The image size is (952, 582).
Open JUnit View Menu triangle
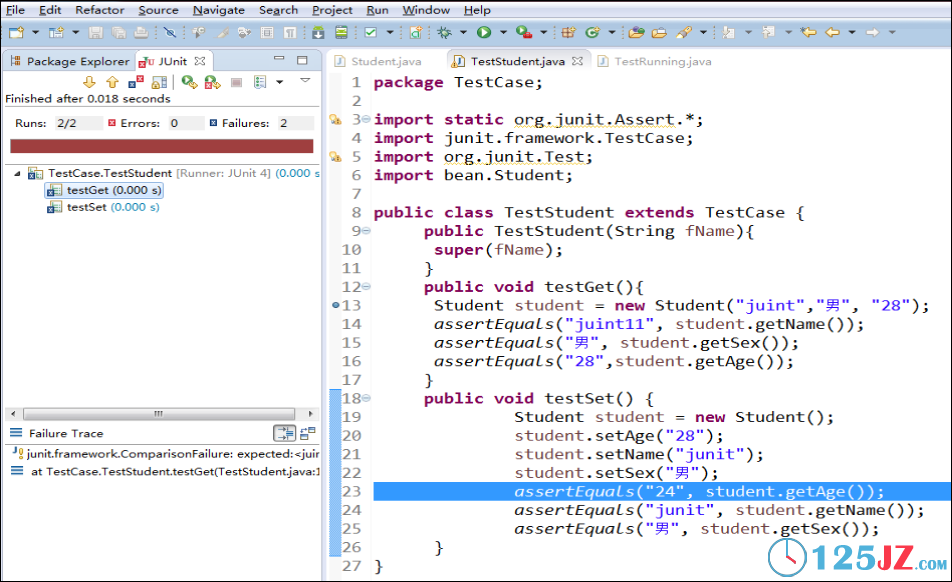305,81
